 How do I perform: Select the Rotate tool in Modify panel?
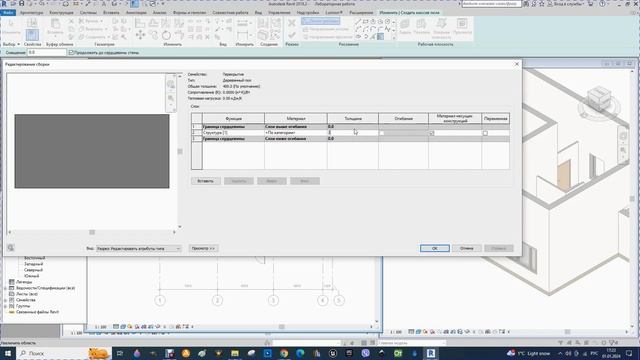click(166, 35)
